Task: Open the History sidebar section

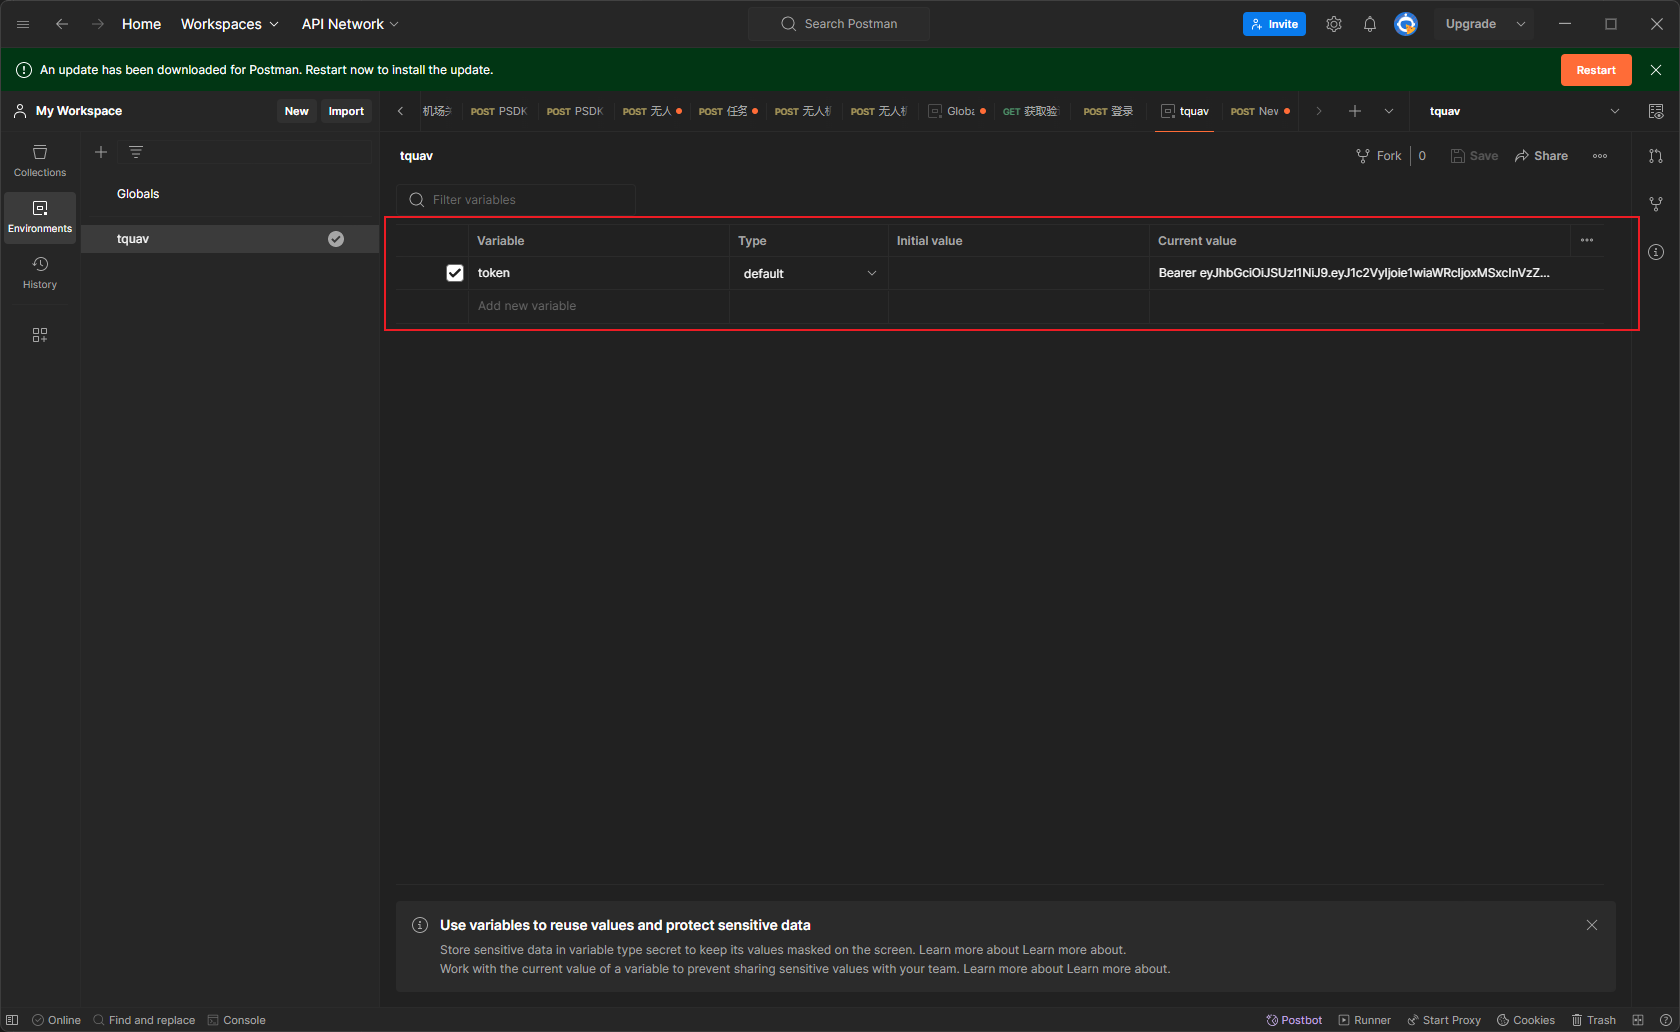Action: pyautogui.click(x=40, y=273)
